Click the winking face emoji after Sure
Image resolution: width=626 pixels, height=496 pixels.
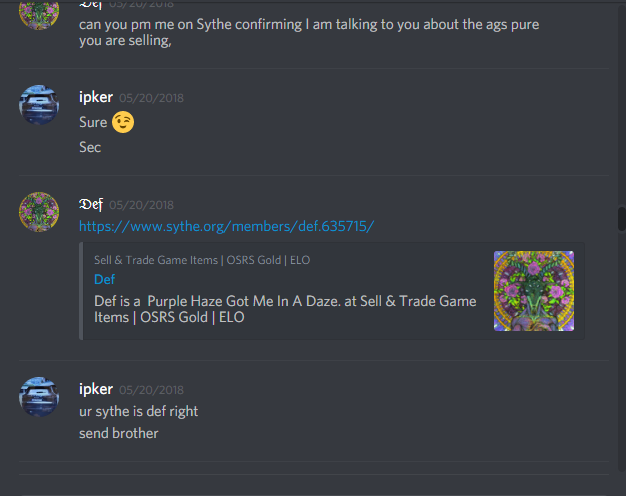pyautogui.click(x=123, y=122)
